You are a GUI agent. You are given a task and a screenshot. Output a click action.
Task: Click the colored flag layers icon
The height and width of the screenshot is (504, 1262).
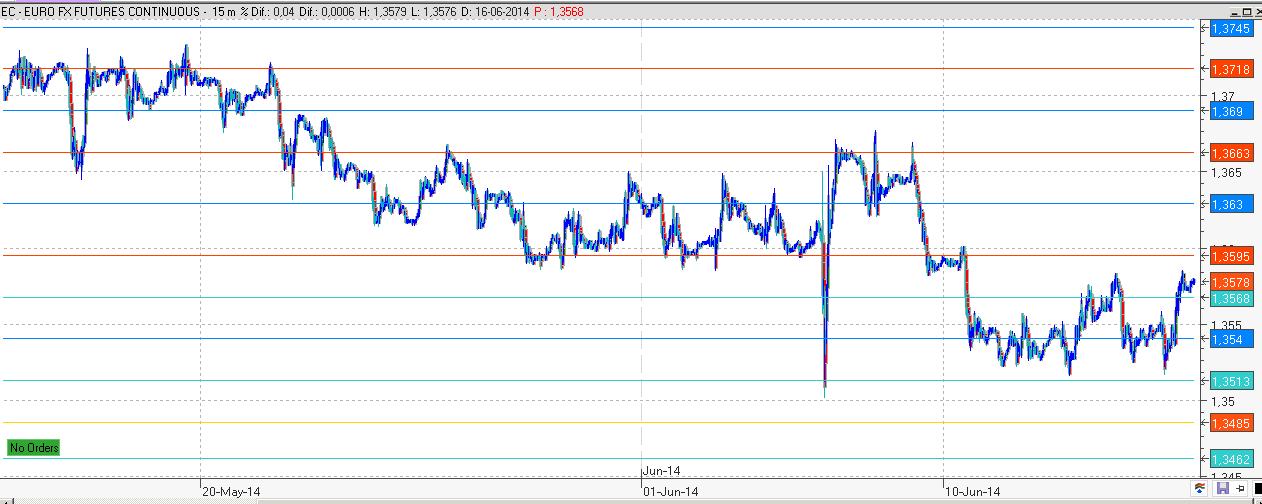tap(1199, 488)
